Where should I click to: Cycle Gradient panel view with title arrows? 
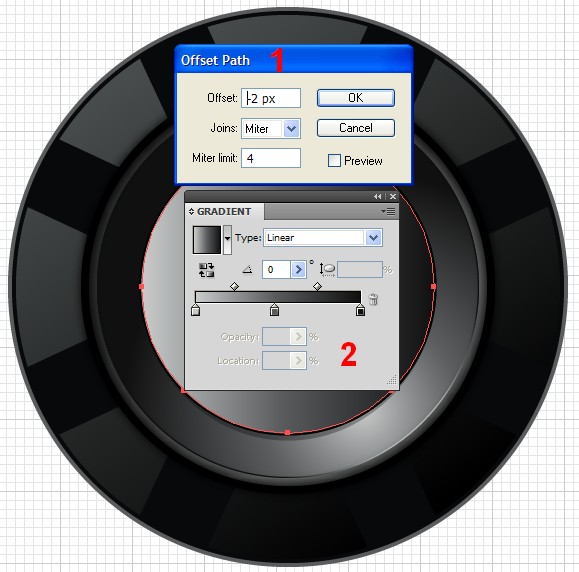click(x=191, y=212)
